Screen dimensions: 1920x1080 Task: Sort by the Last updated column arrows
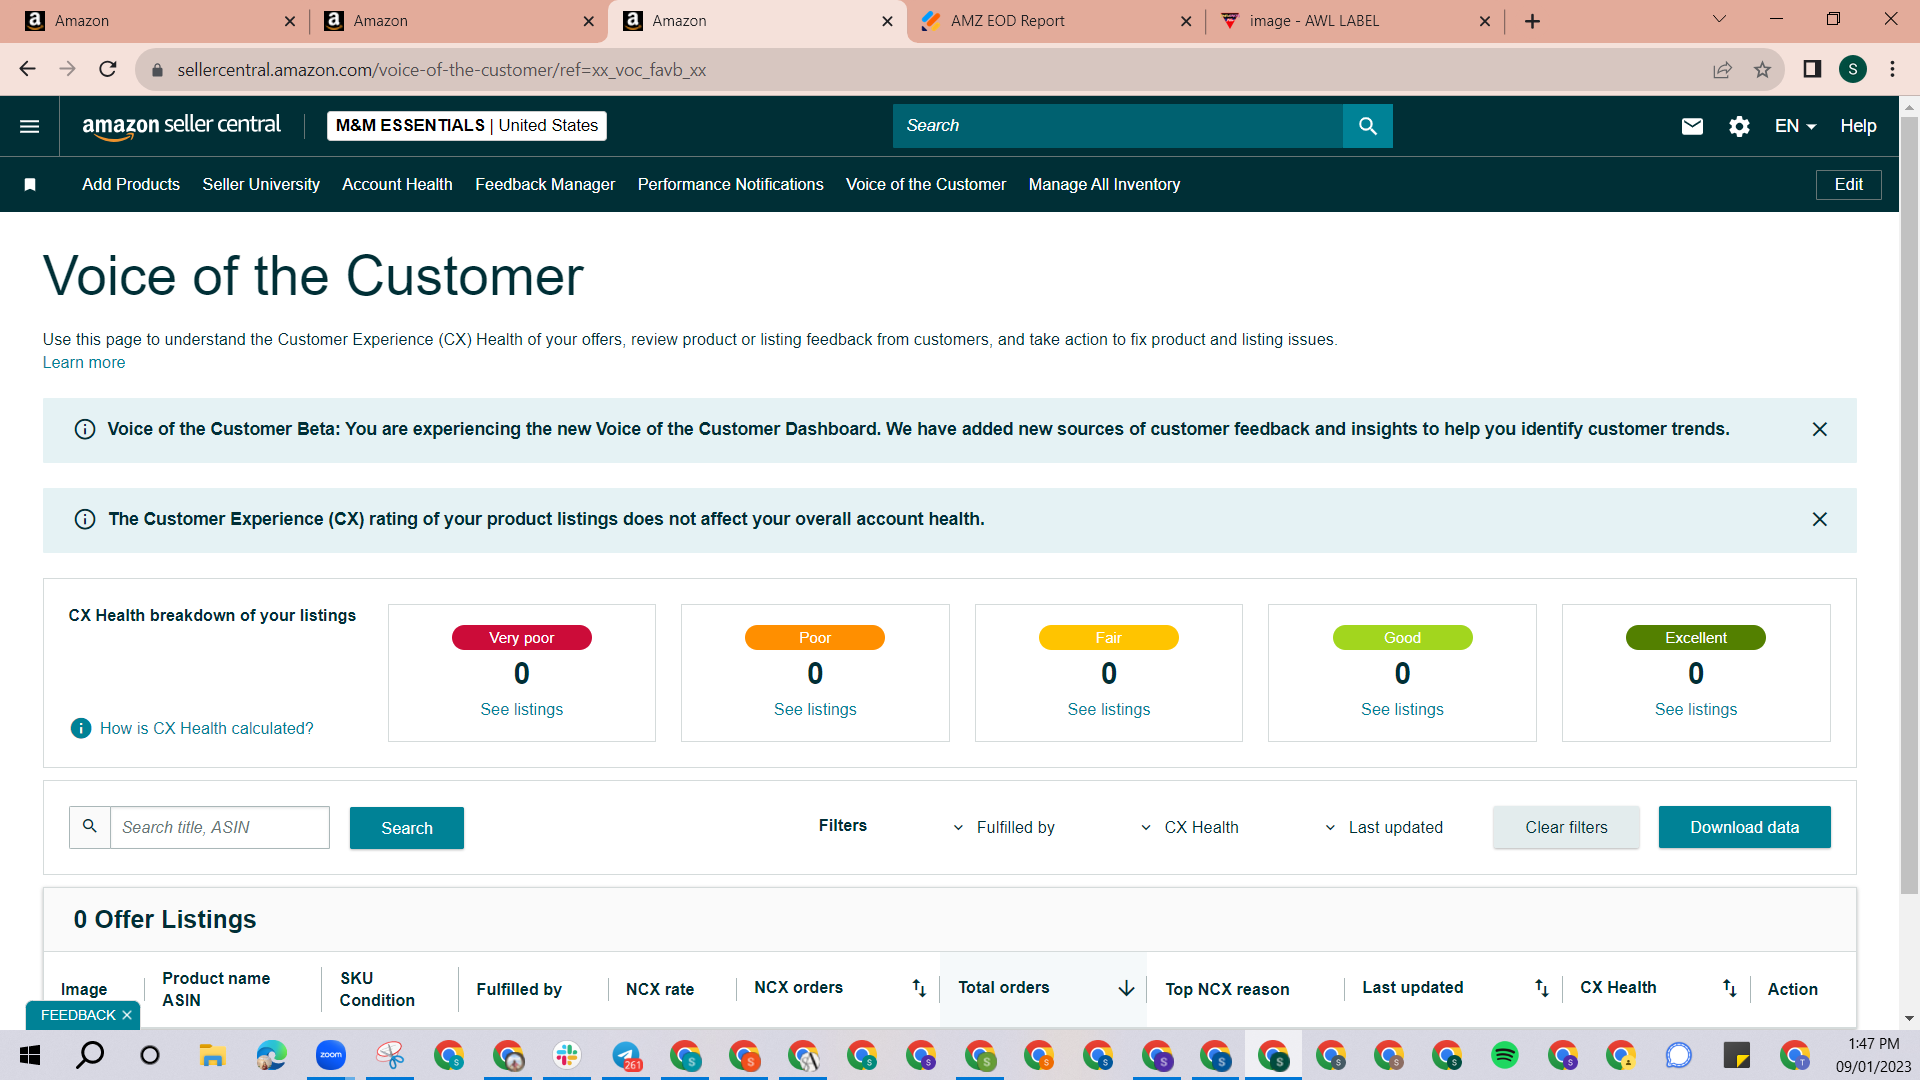click(x=1541, y=988)
